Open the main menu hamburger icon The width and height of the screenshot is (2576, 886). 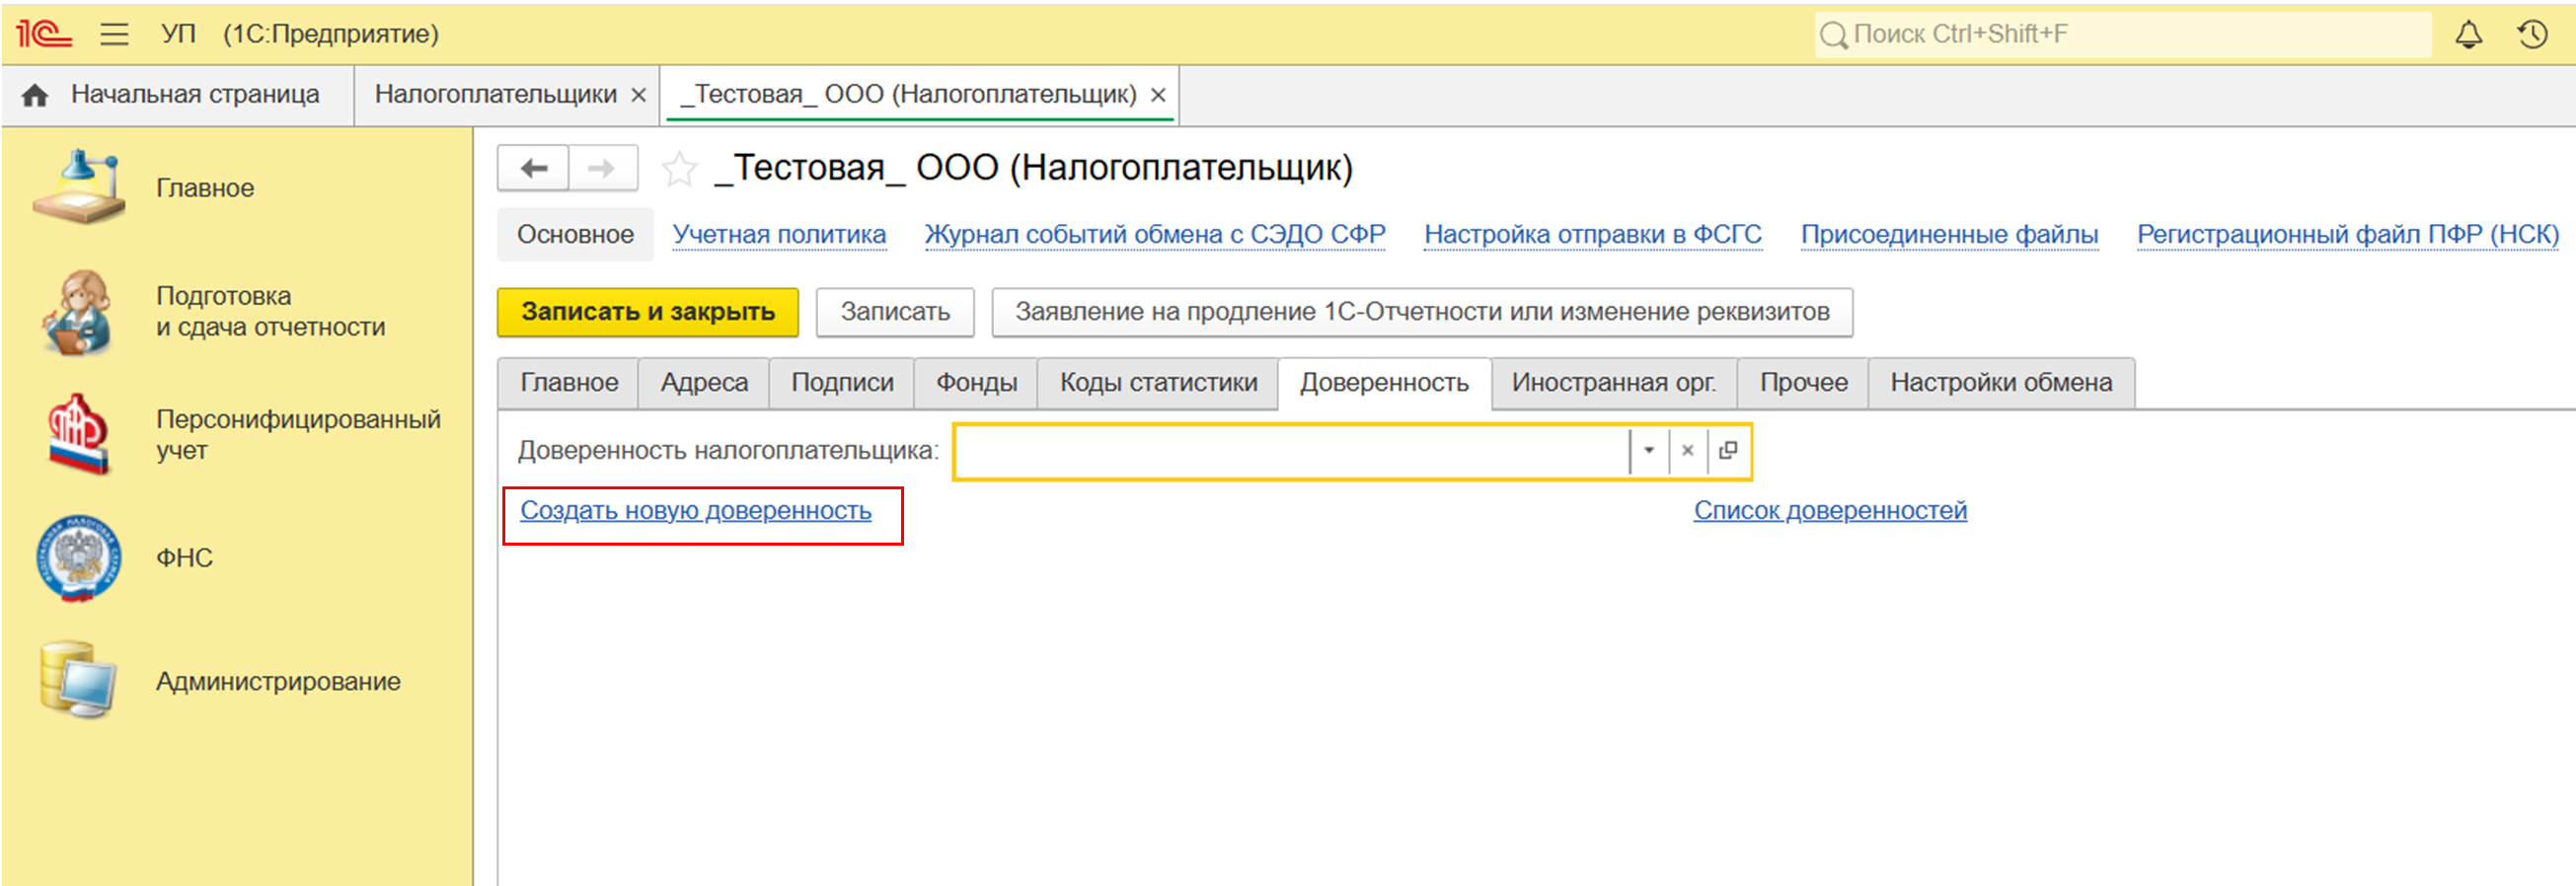point(114,35)
